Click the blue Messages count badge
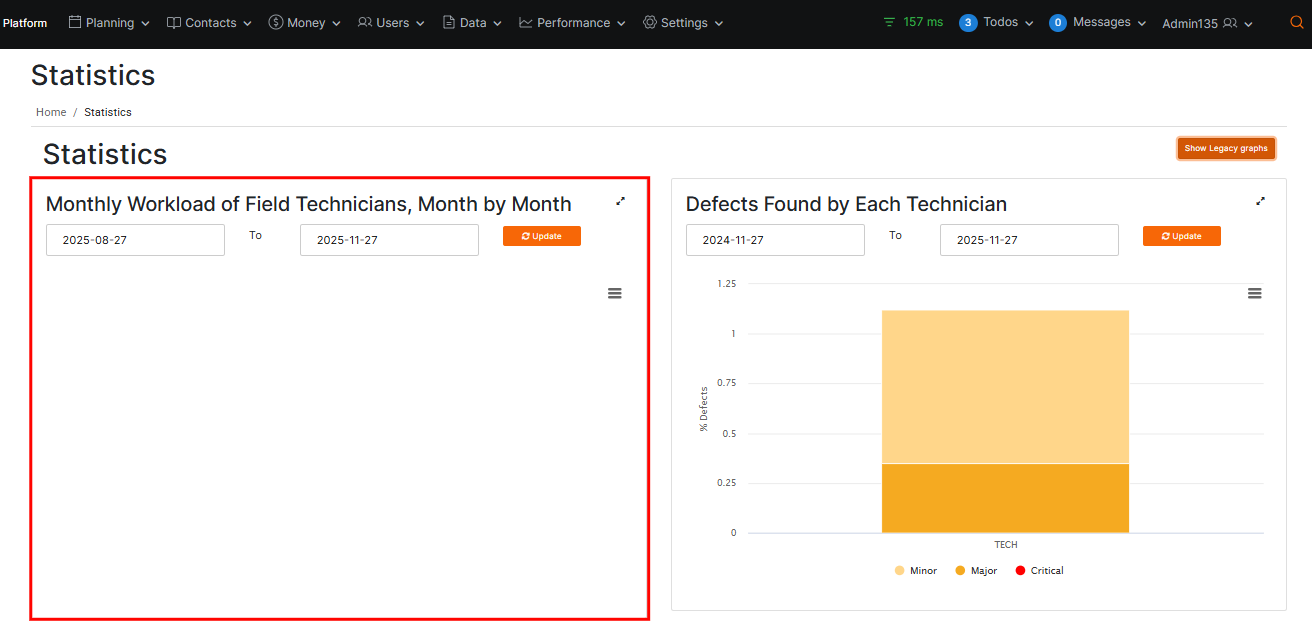The height and width of the screenshot is (629, 1312). (1058, 23)
